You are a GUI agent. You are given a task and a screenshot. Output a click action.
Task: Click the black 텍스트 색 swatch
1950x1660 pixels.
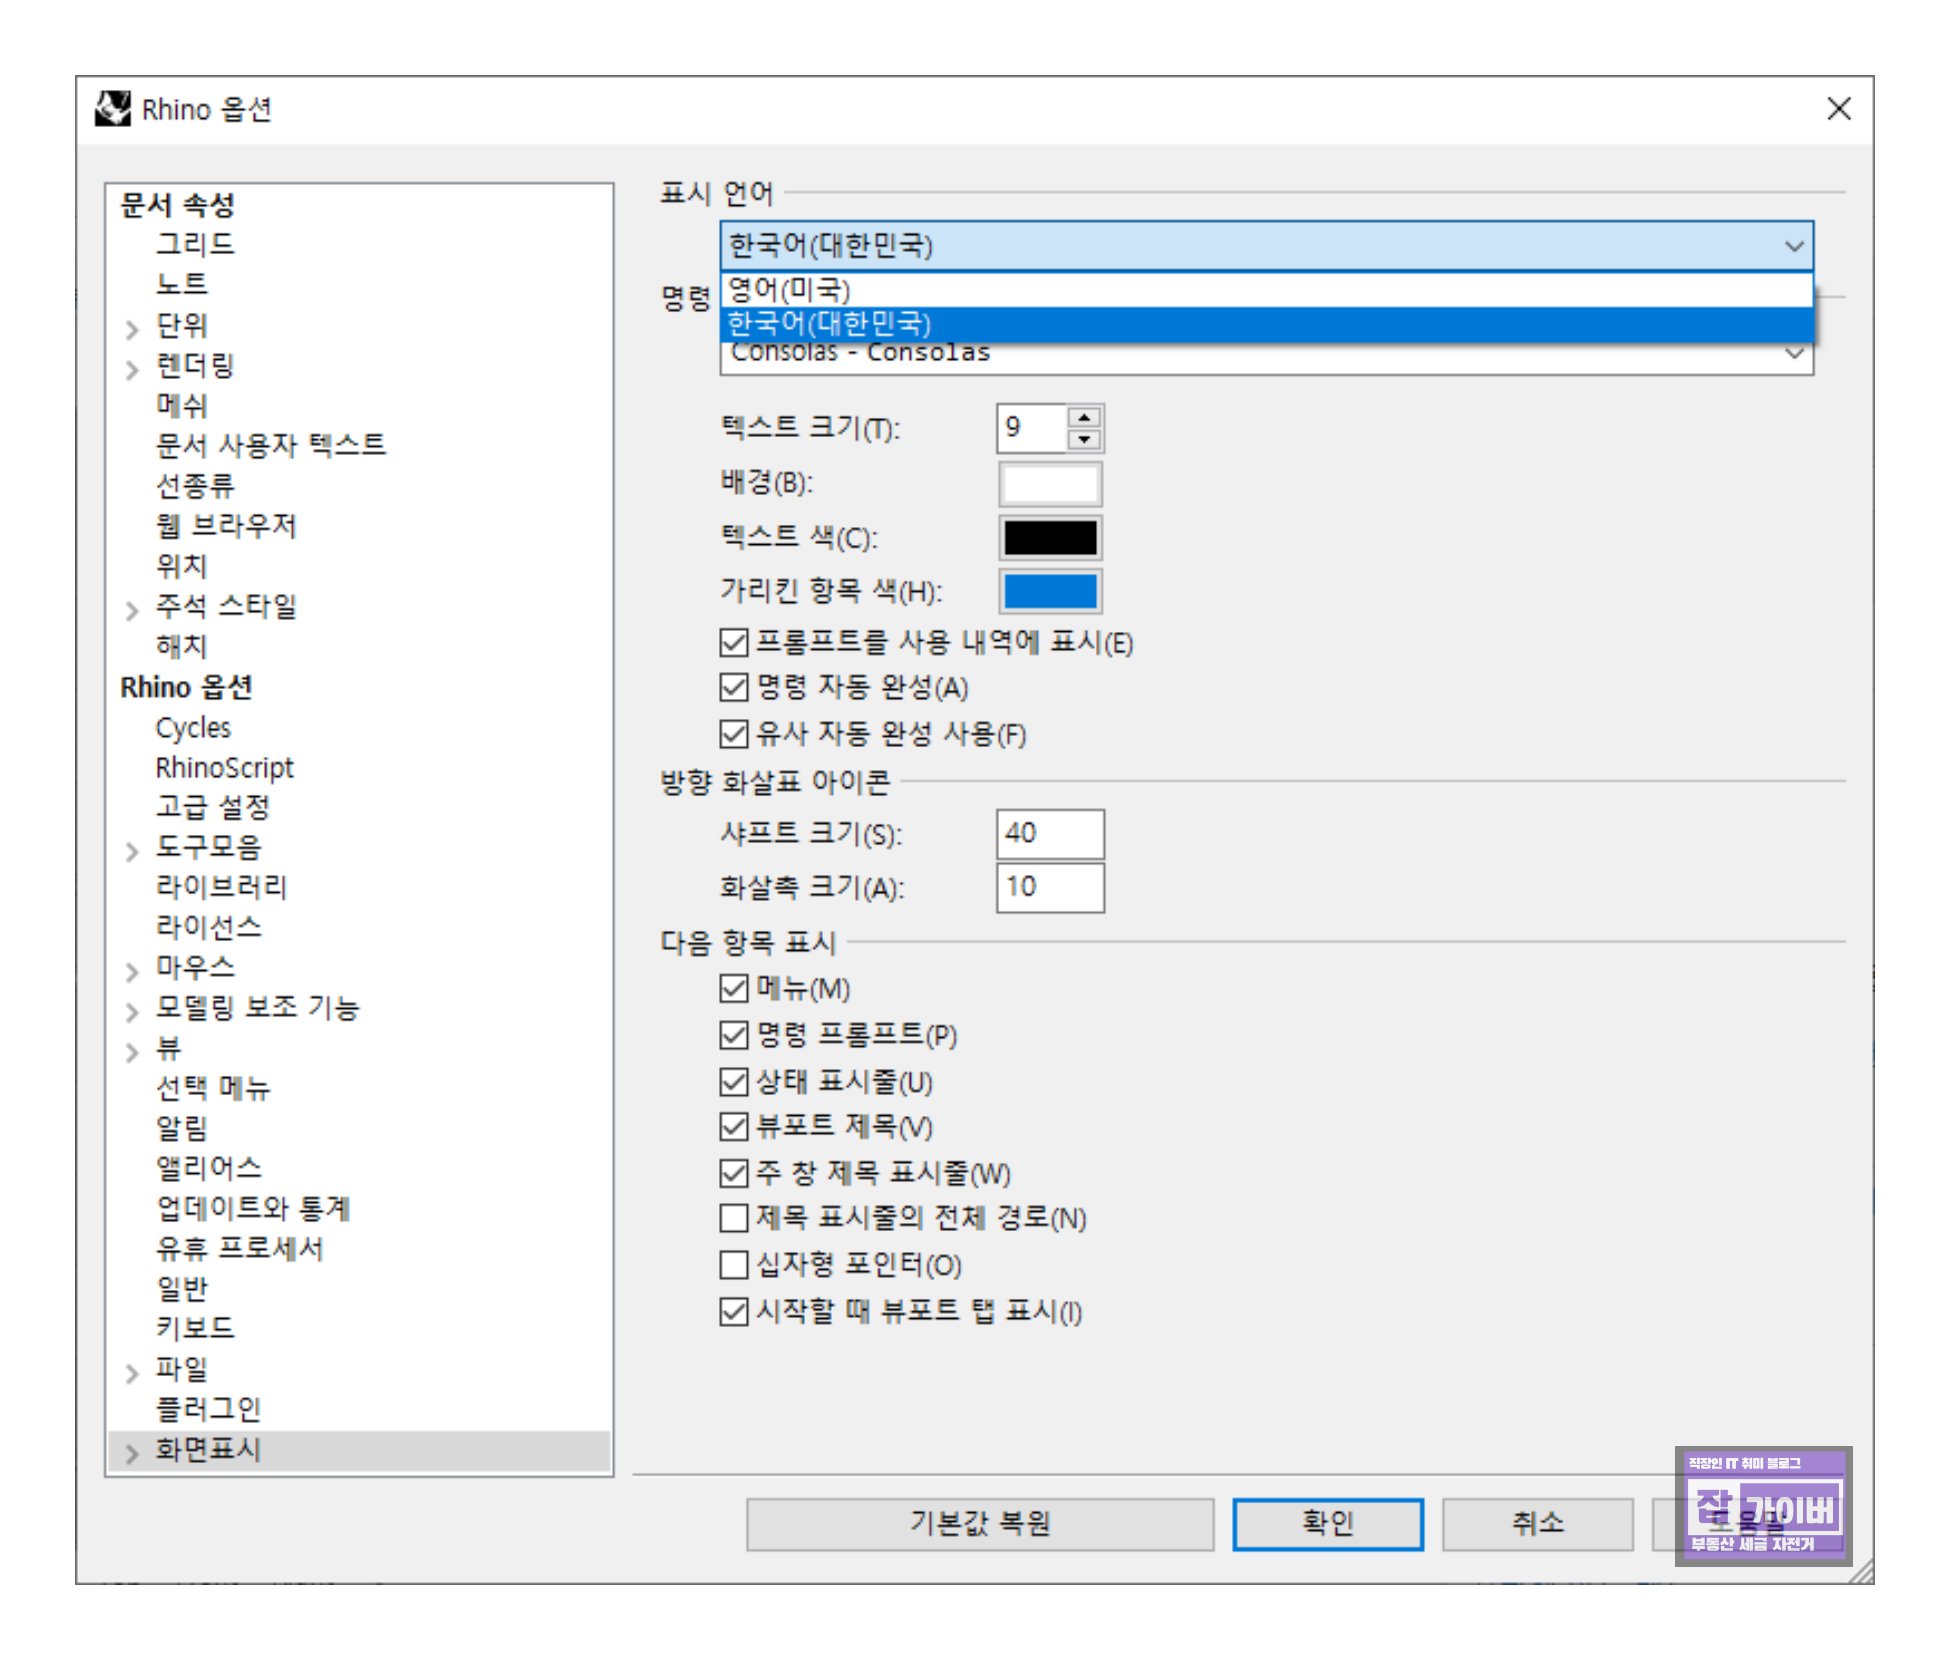coord(1050,538)
